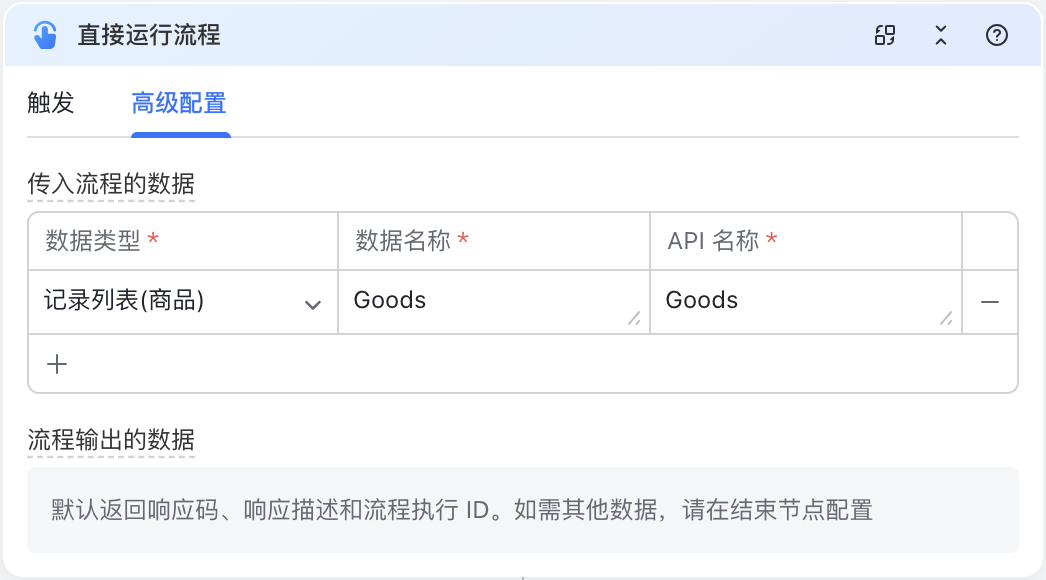This screenshot has width=1046, height=580.
Task: Collapse the panel using the header arrows icon
Action: tap(941, 35)
